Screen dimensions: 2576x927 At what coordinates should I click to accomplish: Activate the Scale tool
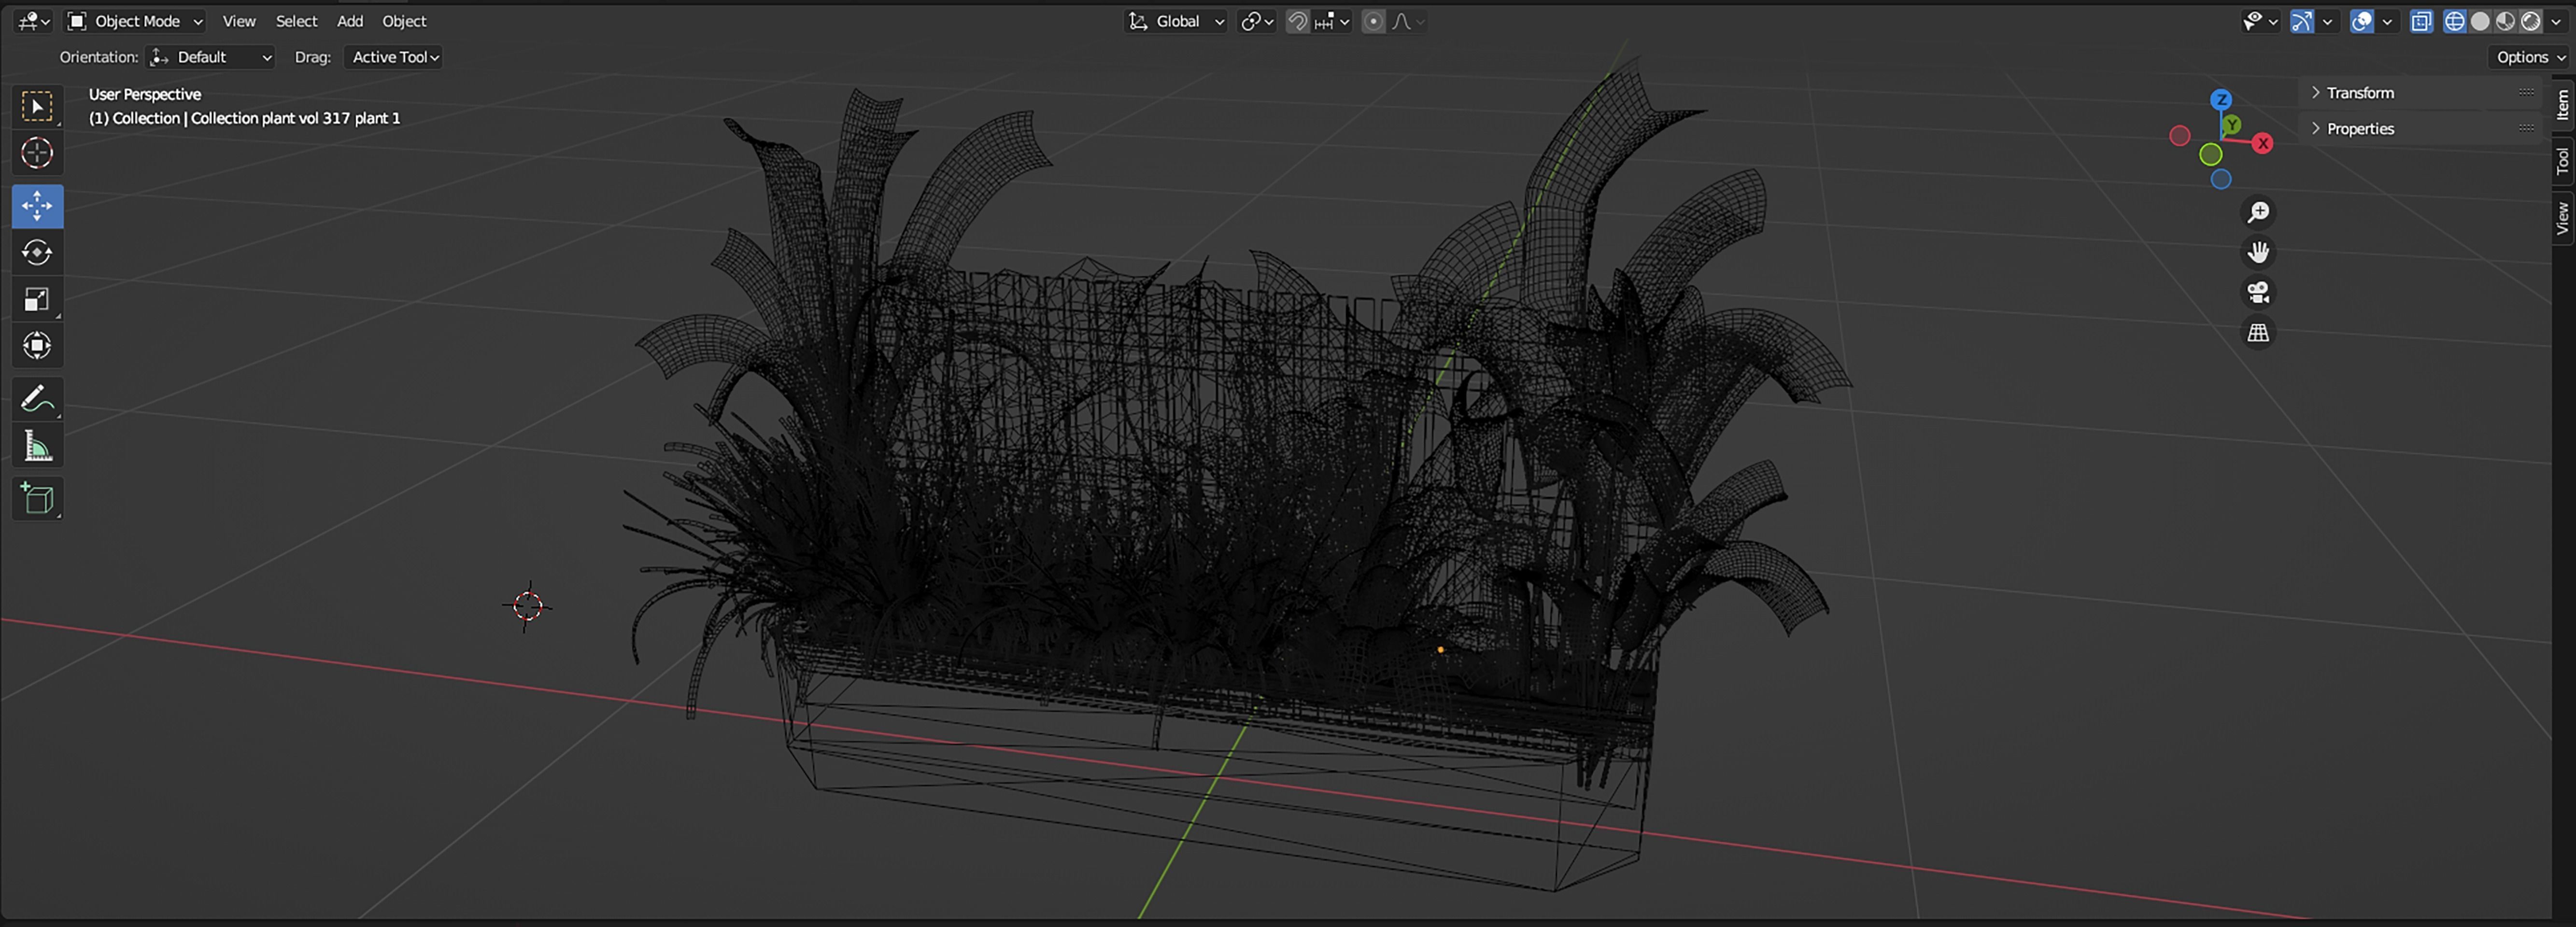[37, 299]
